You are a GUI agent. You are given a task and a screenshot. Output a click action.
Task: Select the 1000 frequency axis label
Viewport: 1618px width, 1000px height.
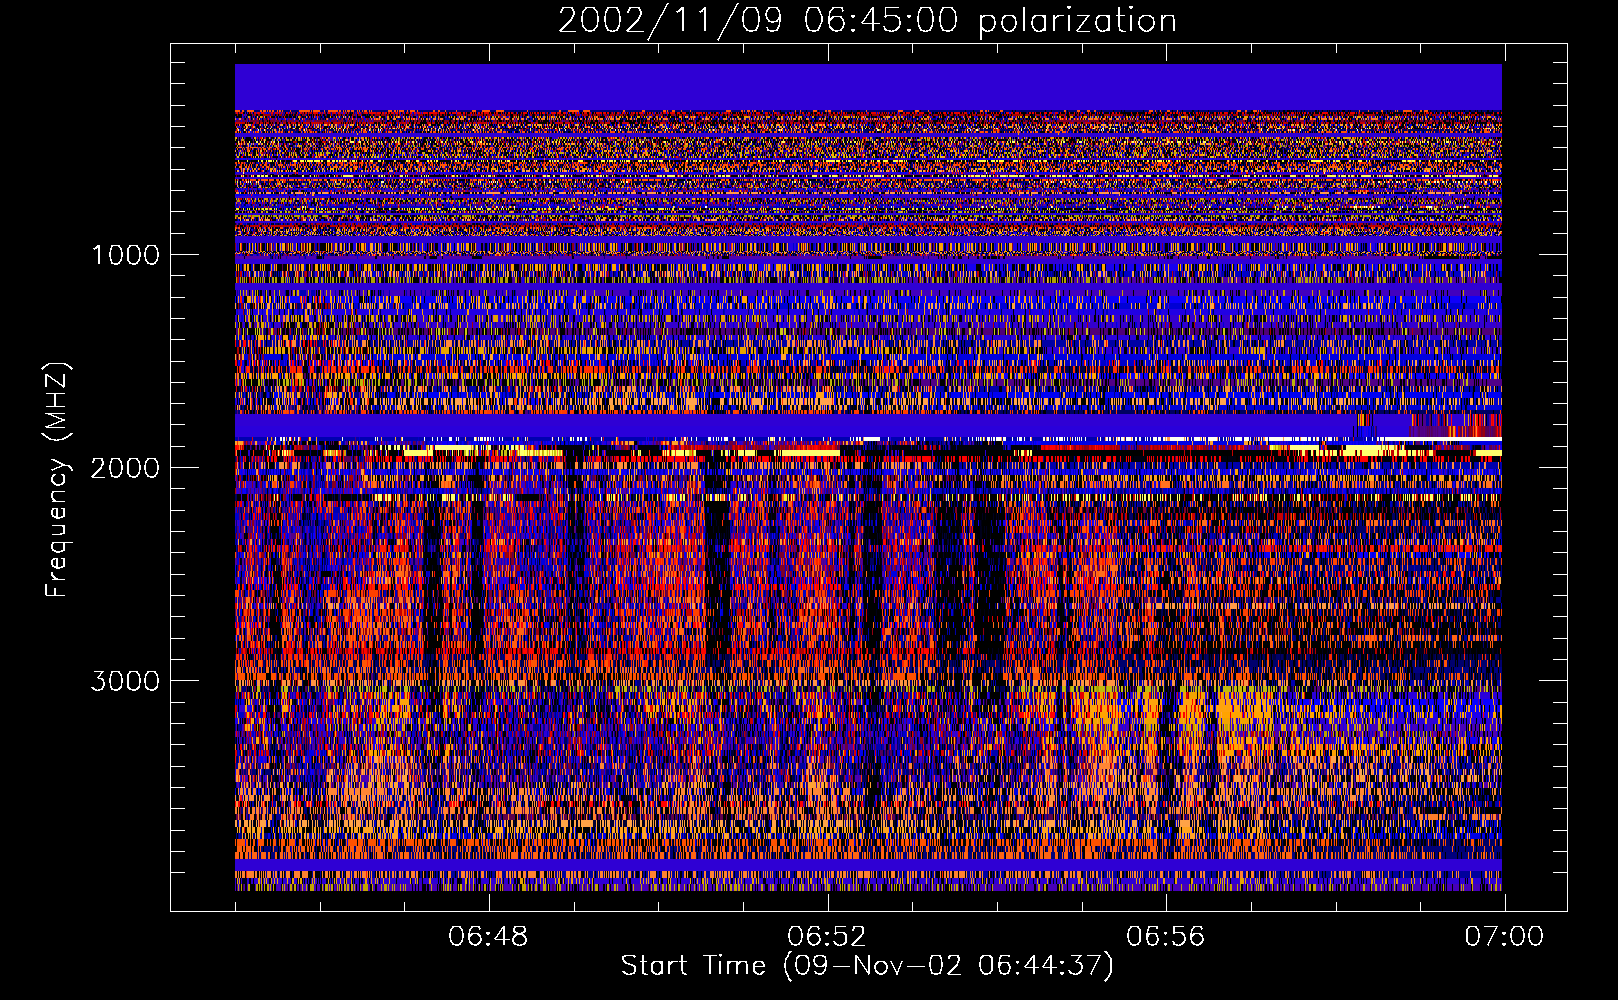click(125, 255)
